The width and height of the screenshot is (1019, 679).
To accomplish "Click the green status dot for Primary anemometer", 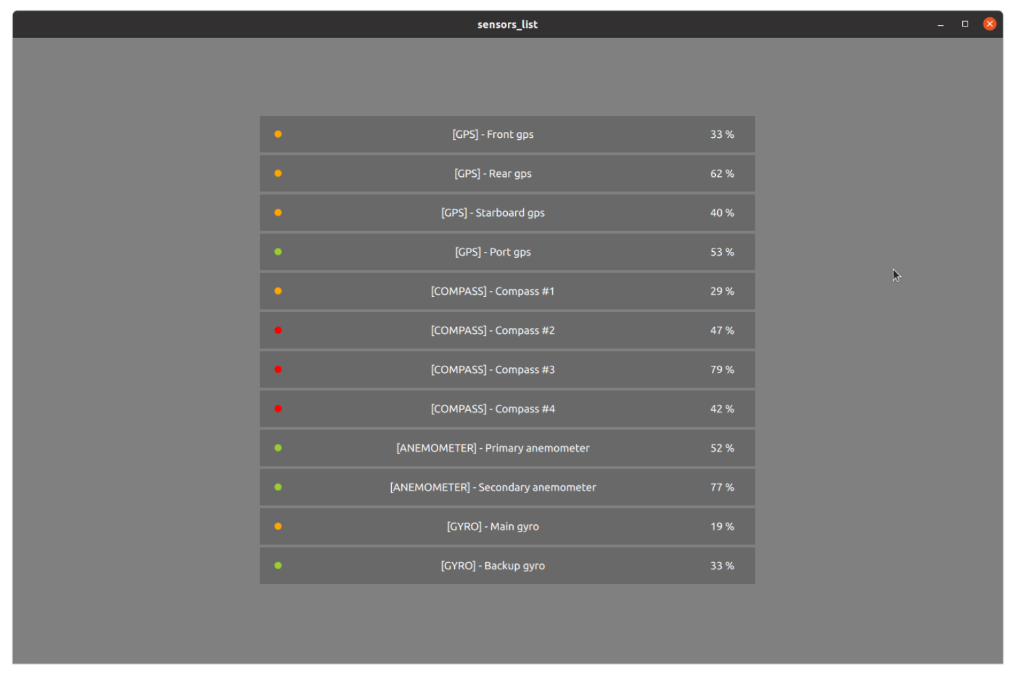I will pyautogui.click(x=278, y=448).
